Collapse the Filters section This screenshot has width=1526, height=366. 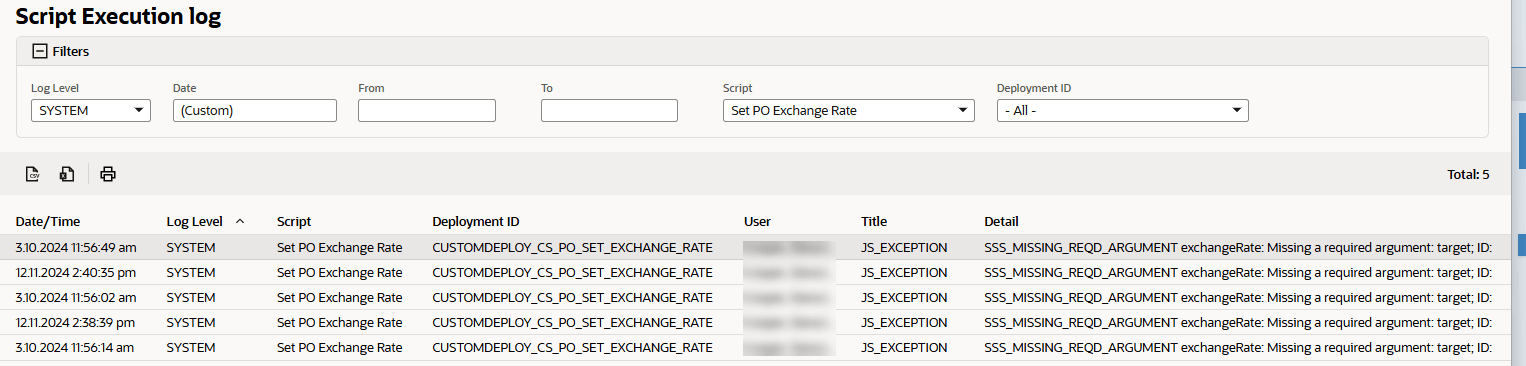[40, 51]
